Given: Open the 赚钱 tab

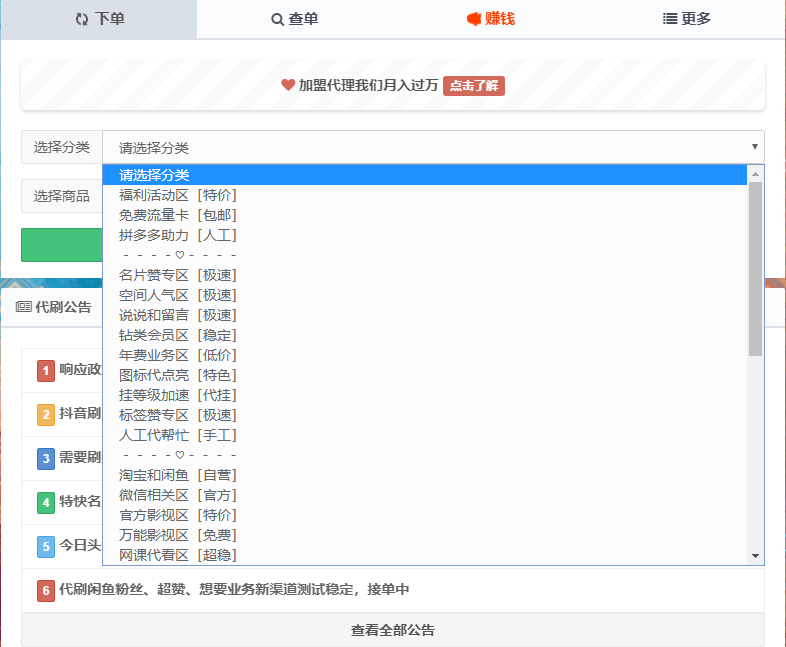Looking at the screenshot, I should tap(491, 19).
